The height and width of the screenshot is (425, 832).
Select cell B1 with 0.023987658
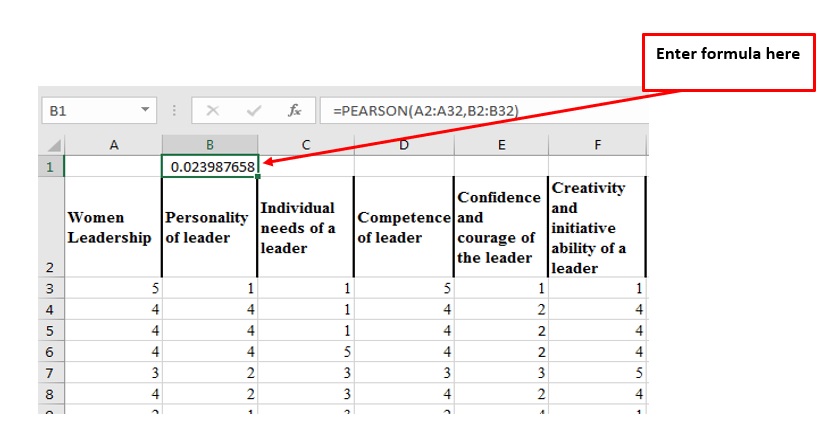pos(210,167)
